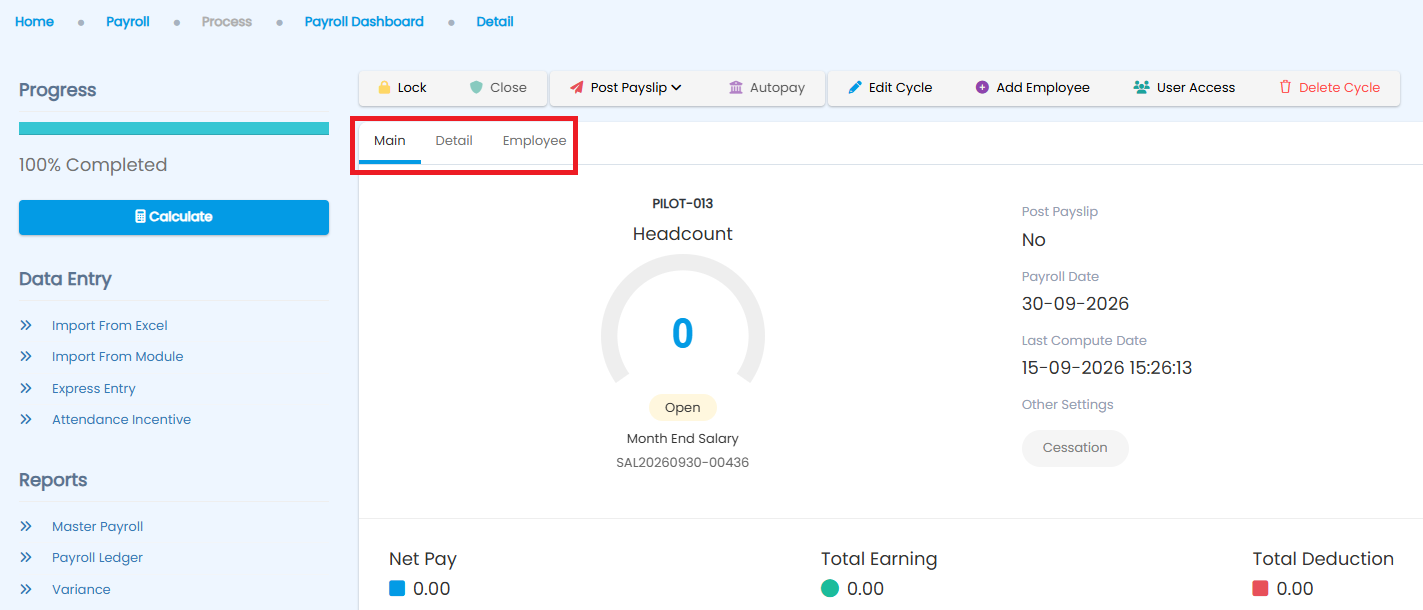This screenshot has height=610, width=1423.
Task: Click the chevron icon beside Import From Excel
Action: tap(26, 326)
